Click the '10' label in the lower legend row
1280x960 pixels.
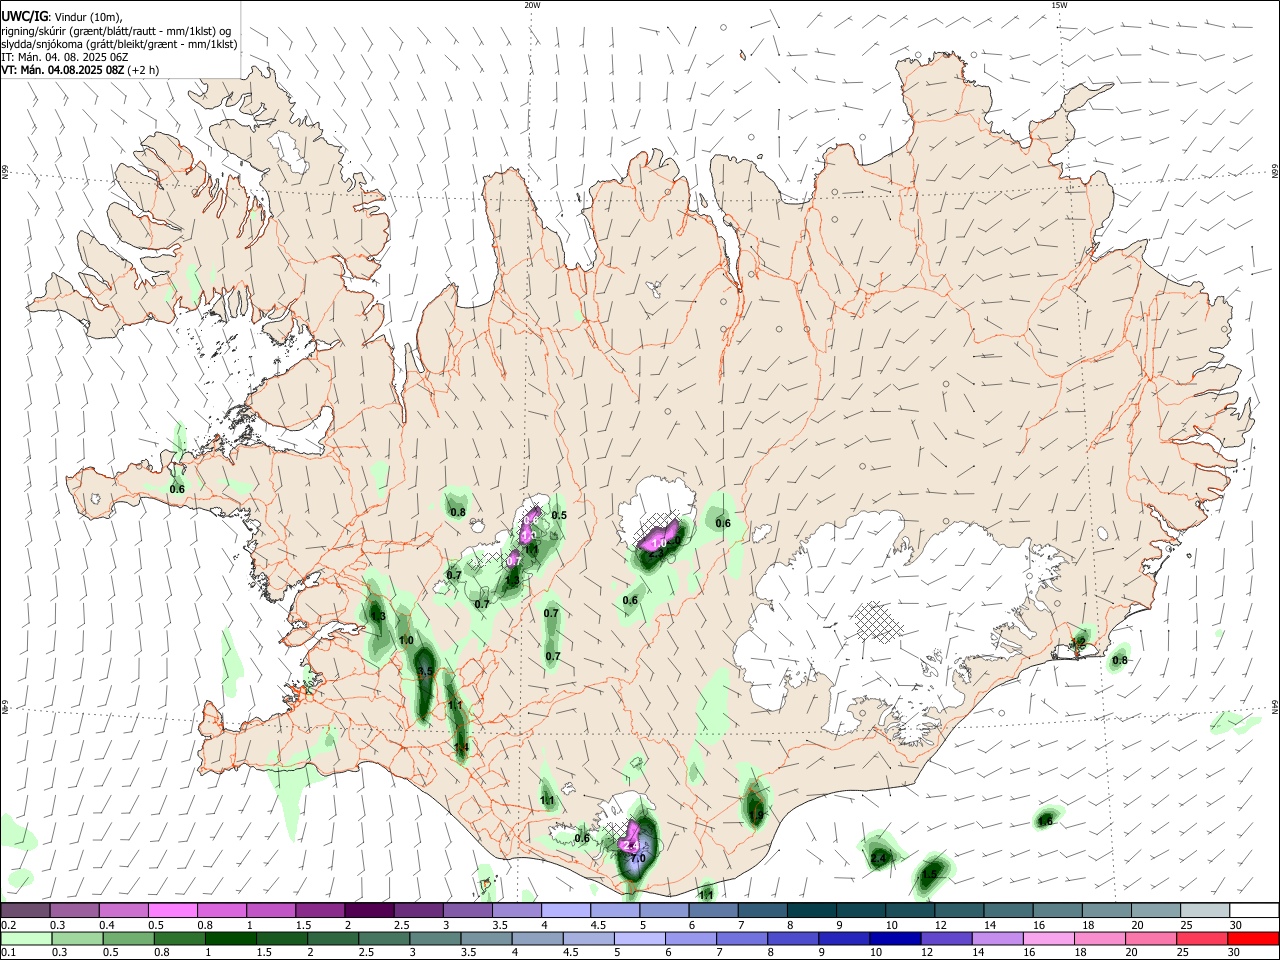(x=875, y=952)
